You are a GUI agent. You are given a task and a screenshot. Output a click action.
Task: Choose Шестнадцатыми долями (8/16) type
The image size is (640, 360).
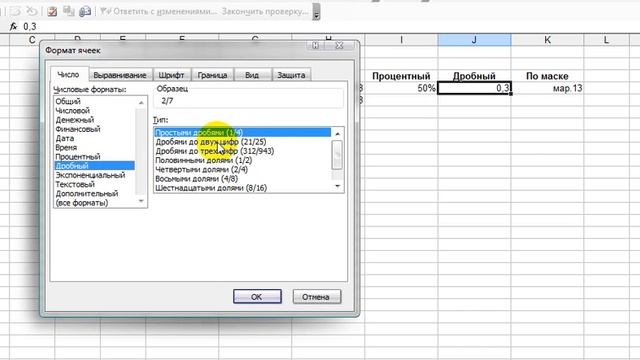(x=243, y=188)
